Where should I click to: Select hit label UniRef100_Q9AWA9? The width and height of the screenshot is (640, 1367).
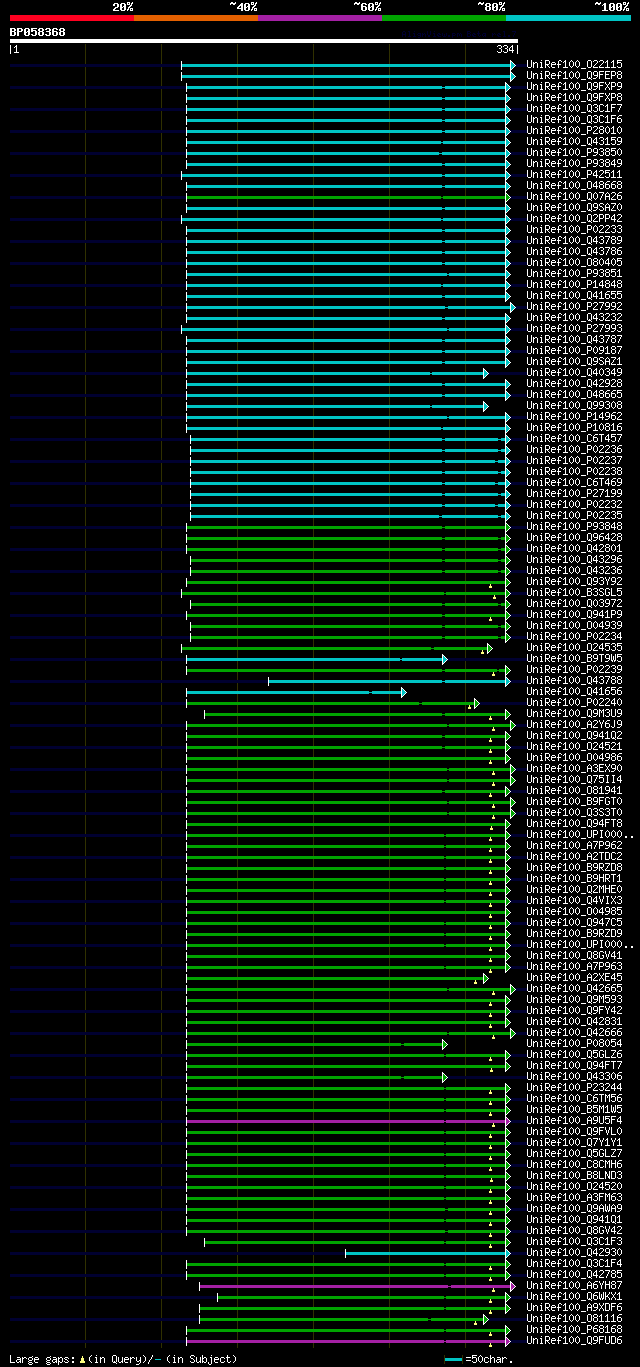574,1208
